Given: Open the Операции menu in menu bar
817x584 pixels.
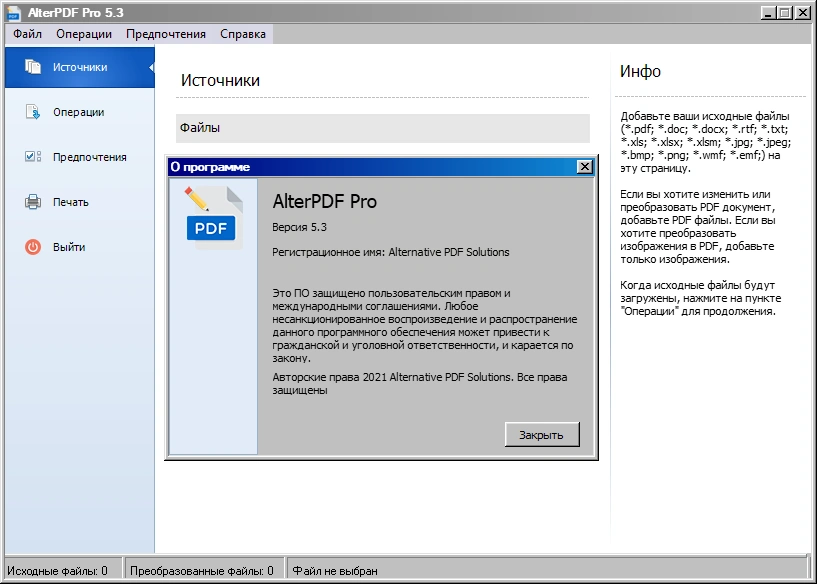Looking at the screenshot, I should click(x=84, y=34).
